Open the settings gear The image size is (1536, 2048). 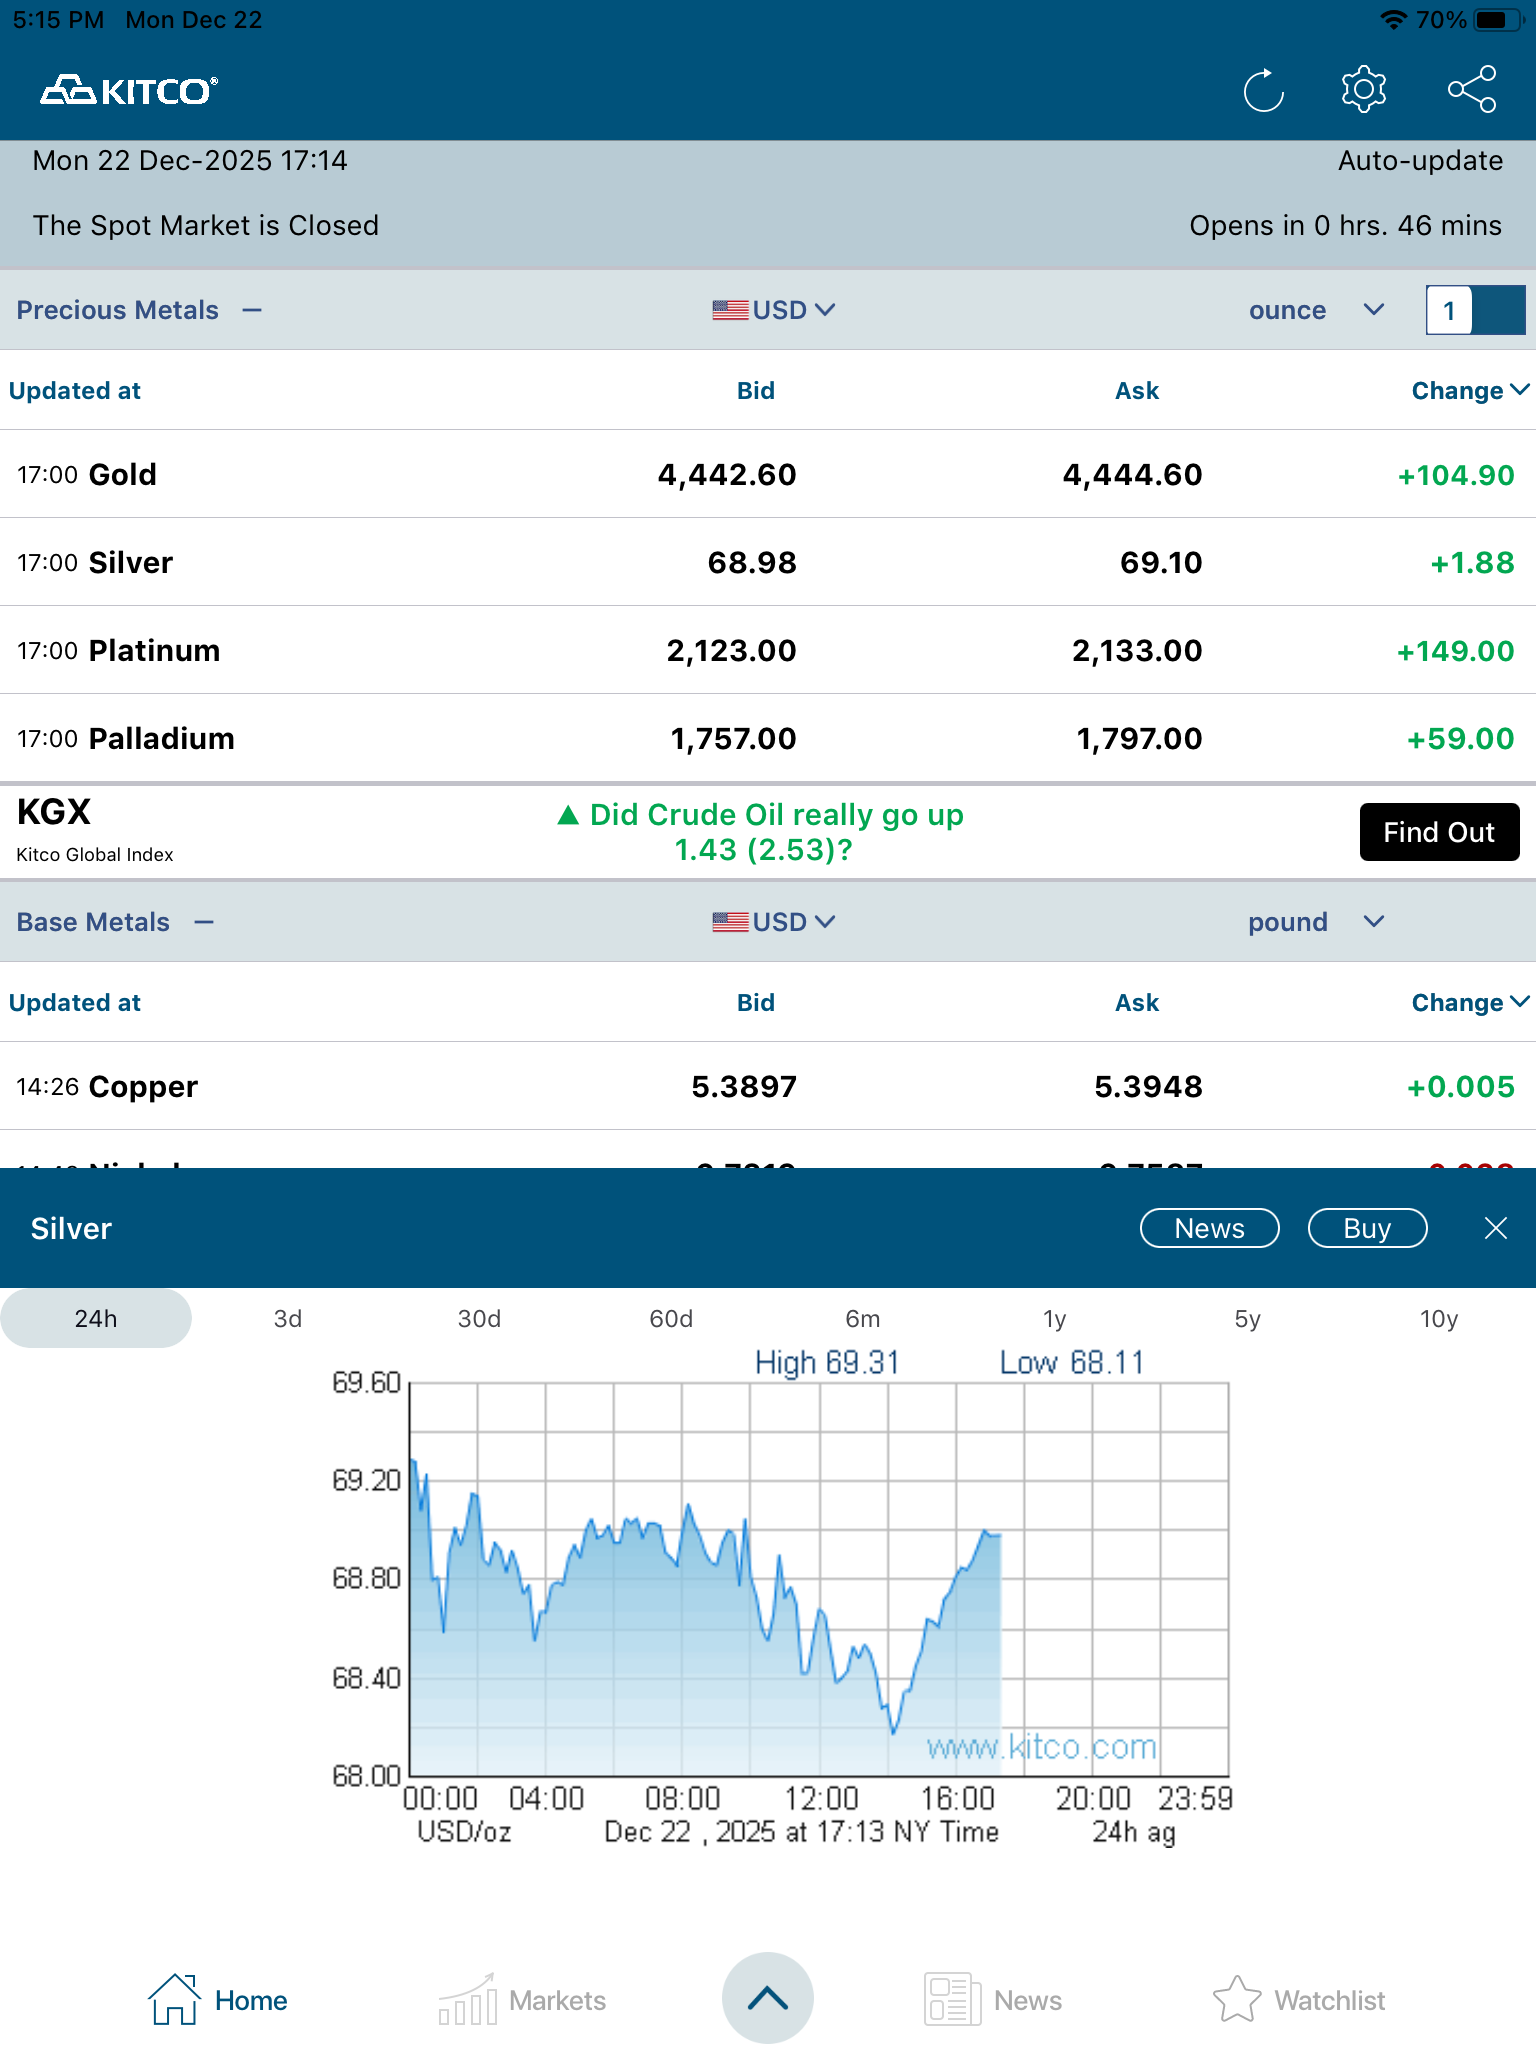1364,90
